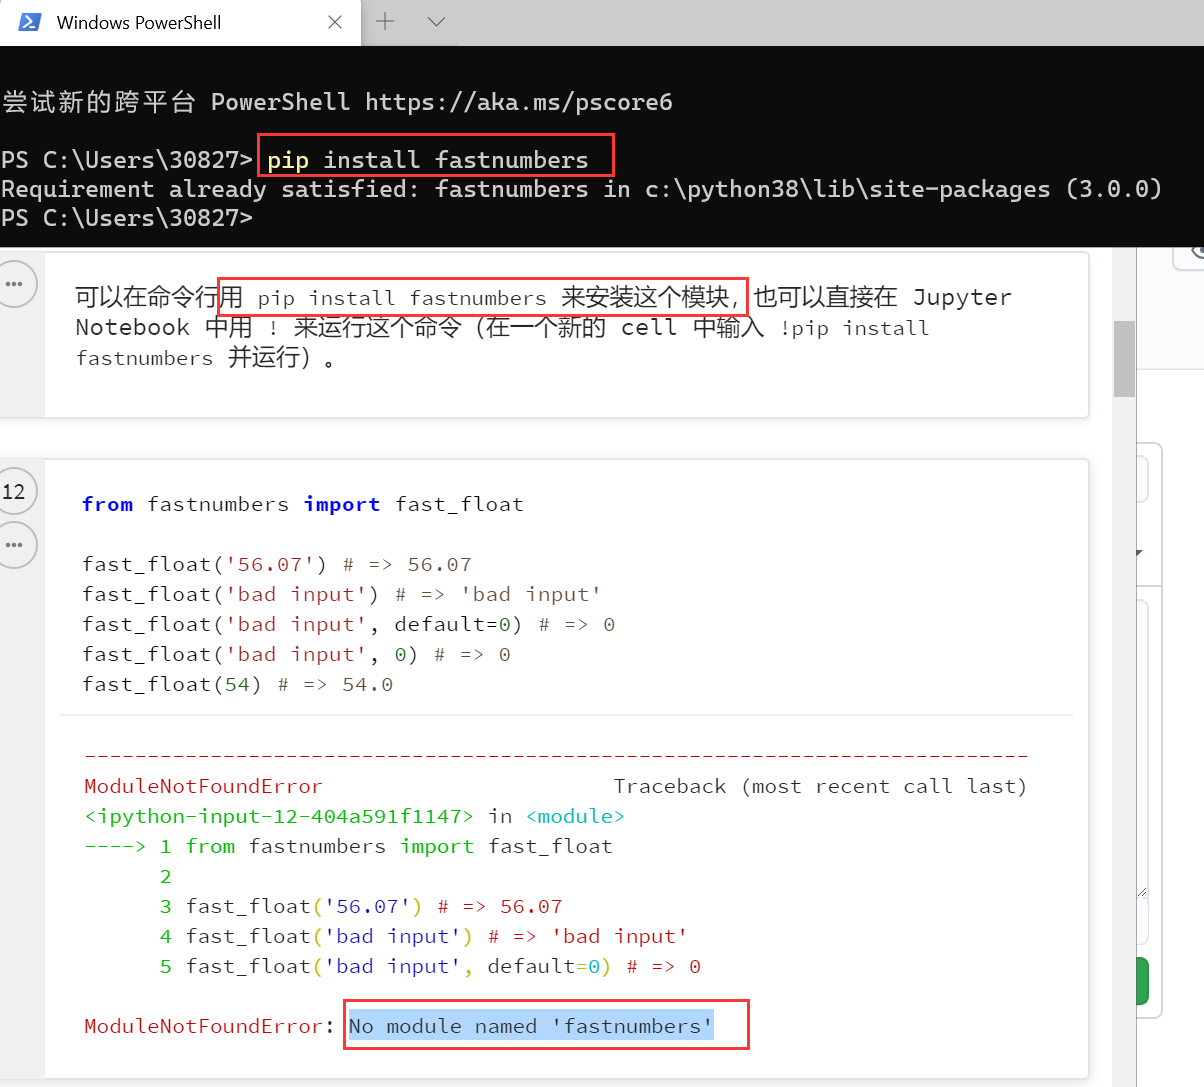Image resolution: width=1204 pixels, height=1087 pixels.
Task: Close the Windows PowerShell tab
Action: click(335, 22)
